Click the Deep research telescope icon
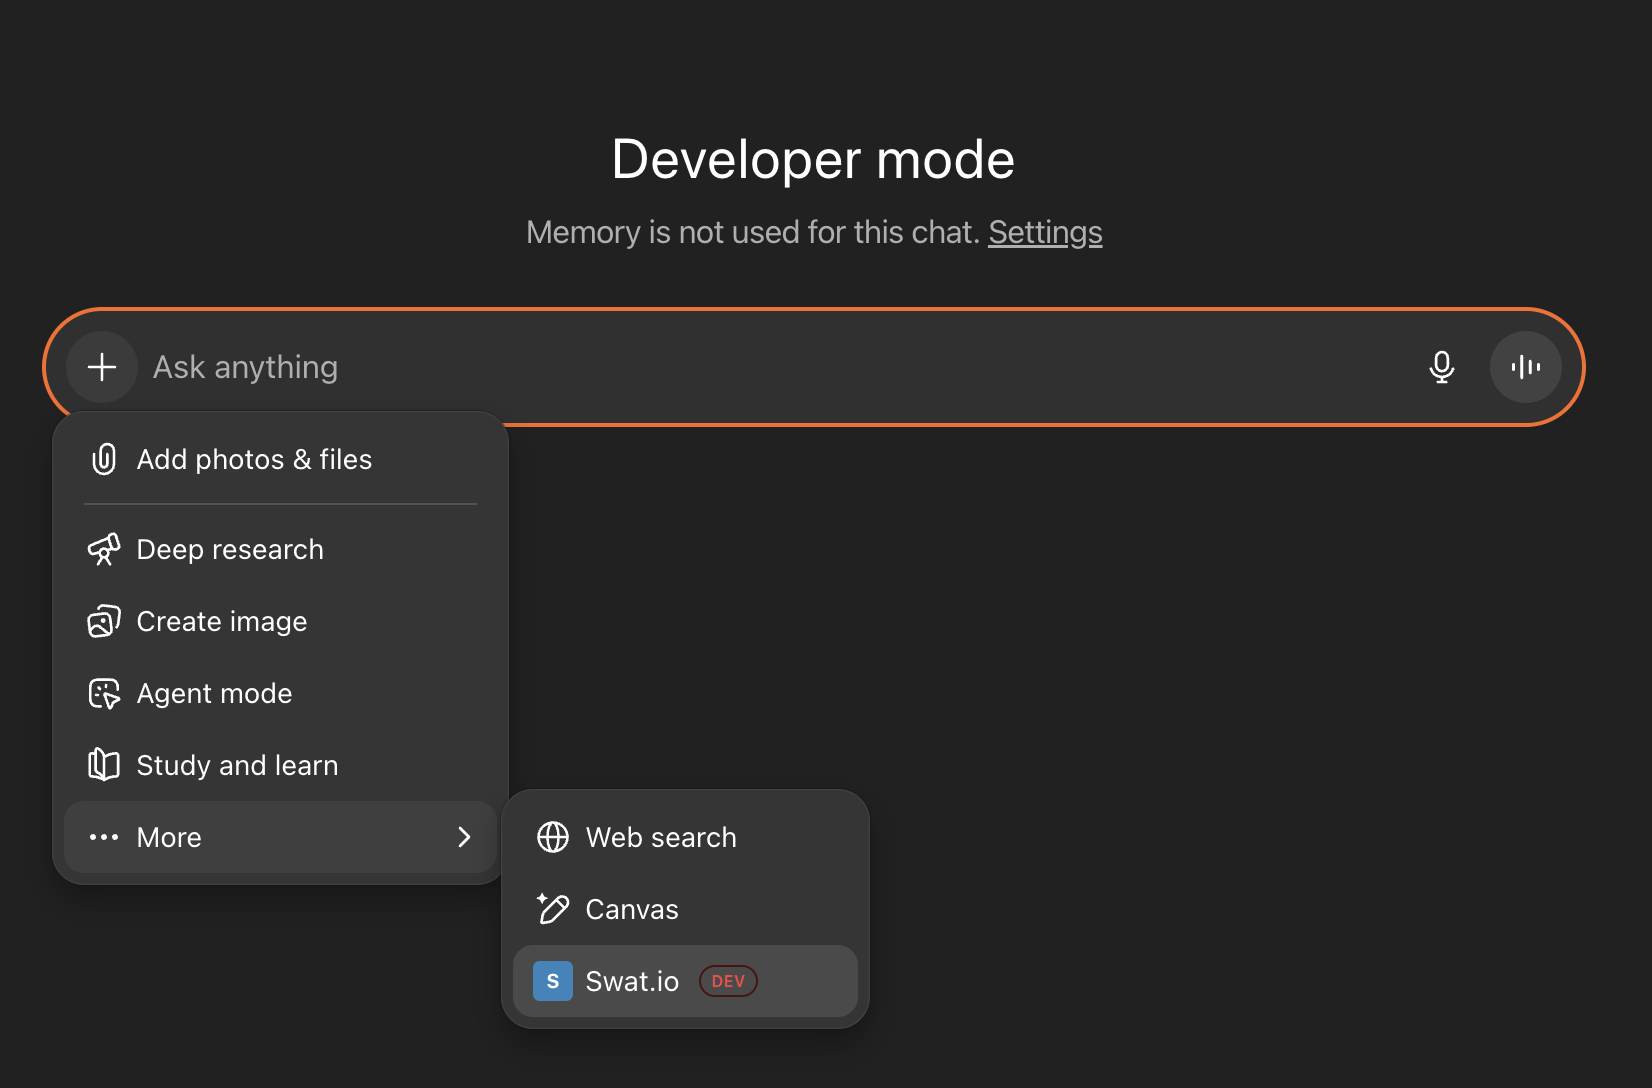 click(104, 549)
